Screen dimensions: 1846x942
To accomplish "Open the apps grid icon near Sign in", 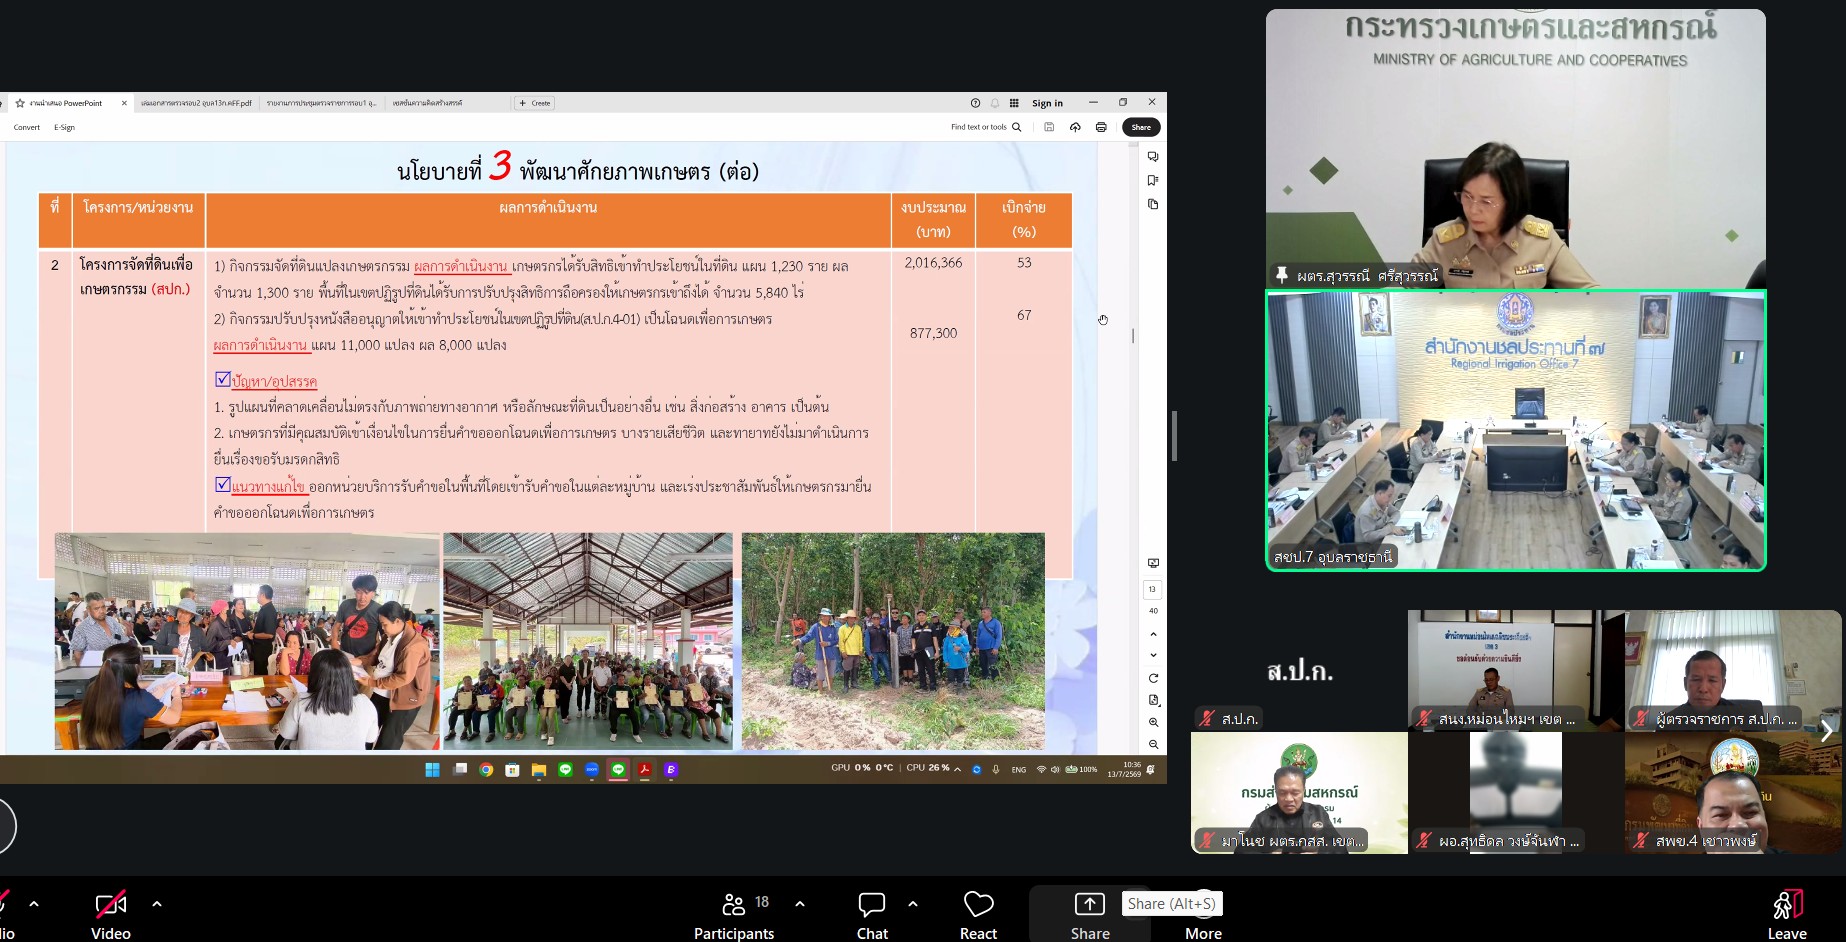I will click(1014, 103).
